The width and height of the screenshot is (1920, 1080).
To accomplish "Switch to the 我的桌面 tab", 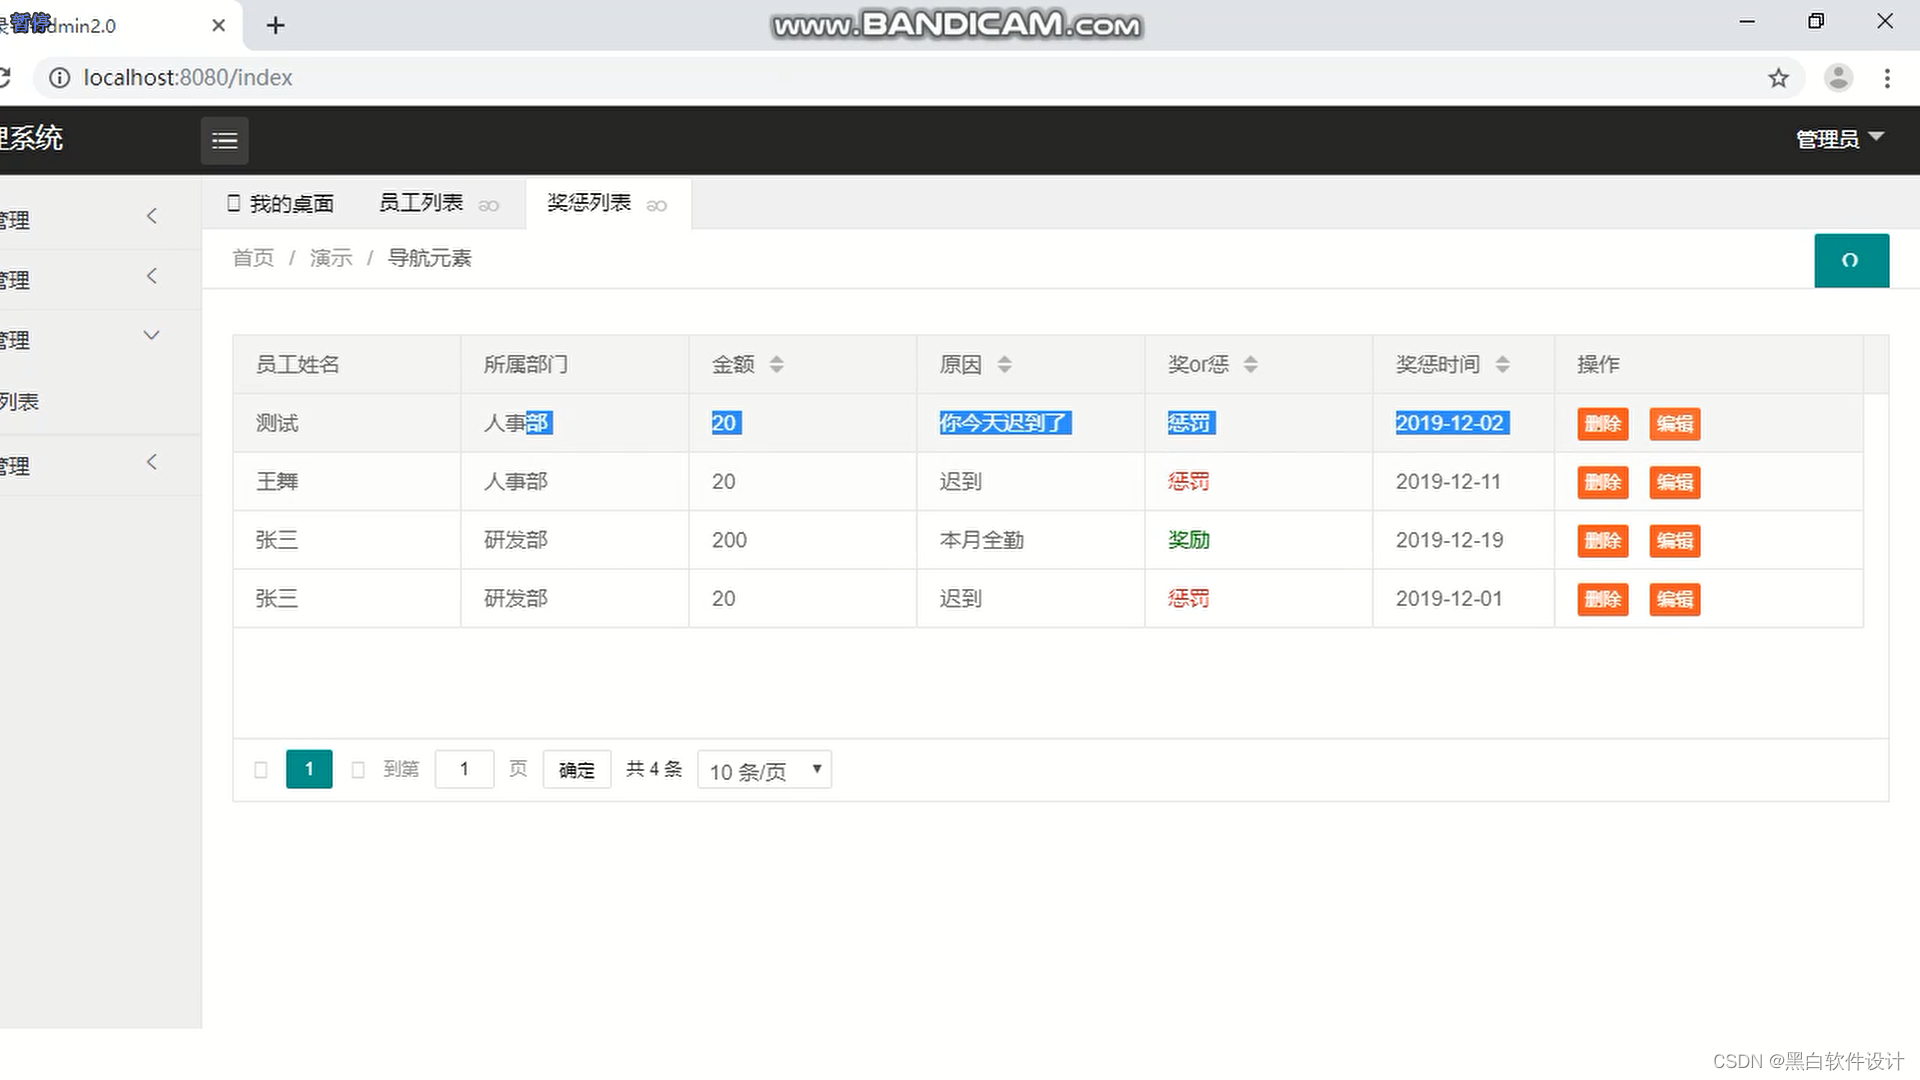I will 281,203.
